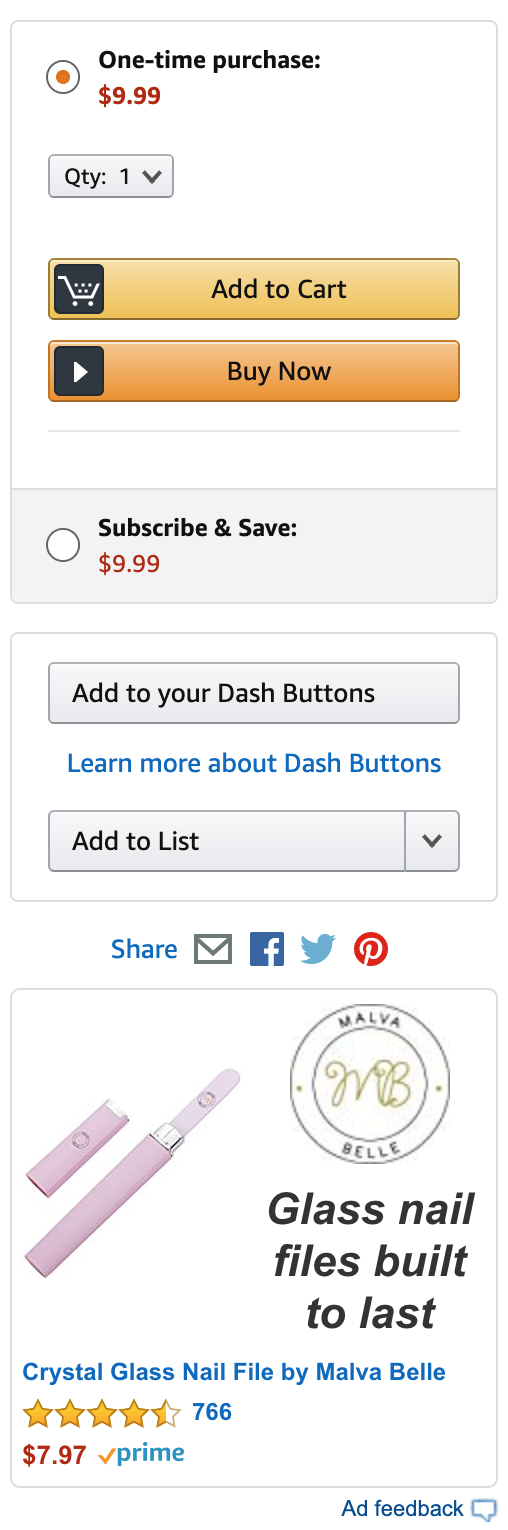Click the Add to List button
Screen dimensions: 508x1530
pos(227,841)
